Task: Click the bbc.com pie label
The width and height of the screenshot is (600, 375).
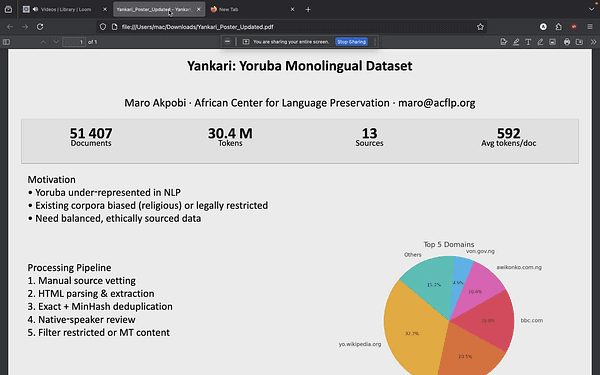Action: (532, 320)
